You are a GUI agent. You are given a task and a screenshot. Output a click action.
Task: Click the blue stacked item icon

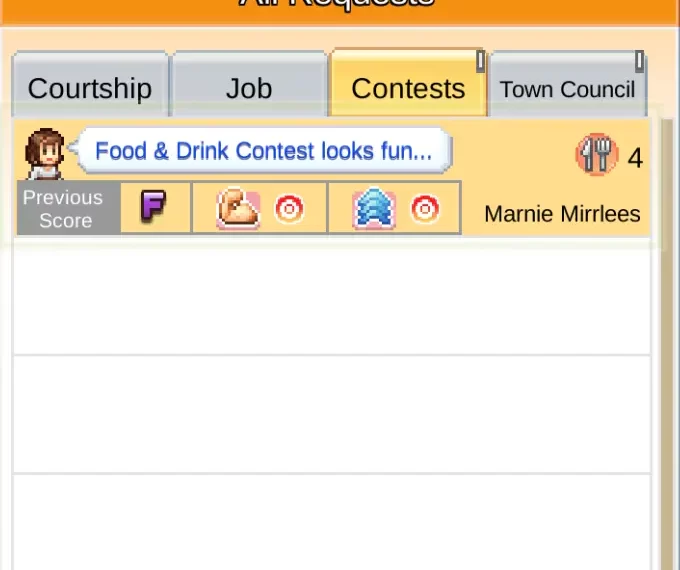pyautogui.click(x=373, y=209)
